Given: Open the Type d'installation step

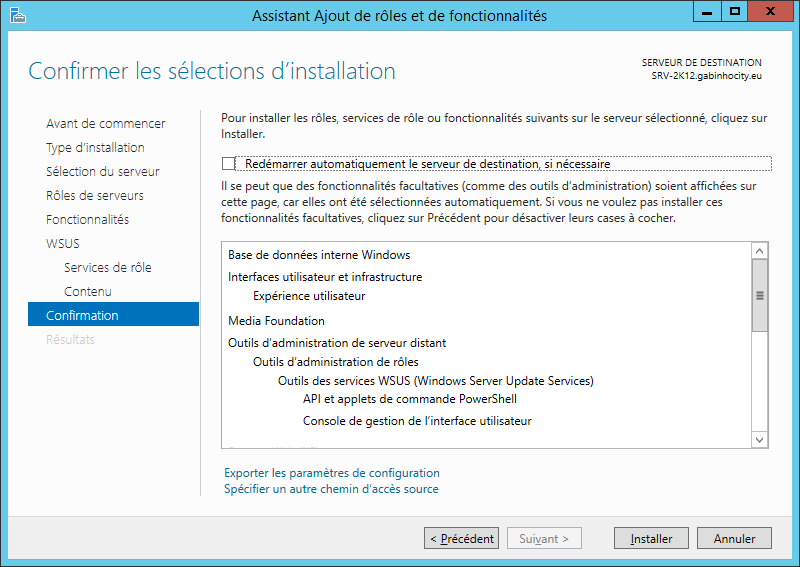Looking at the screenshot, I should [95, 147].
